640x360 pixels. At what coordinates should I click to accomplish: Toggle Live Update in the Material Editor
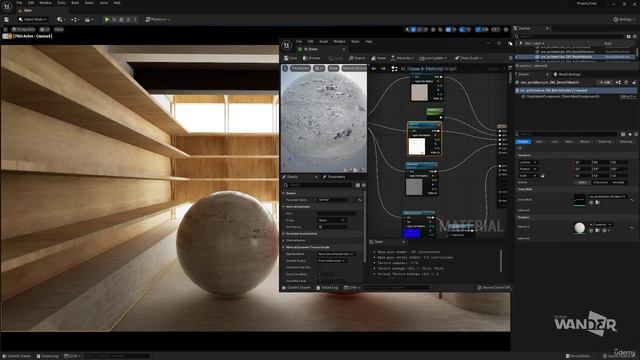[433, 58]
